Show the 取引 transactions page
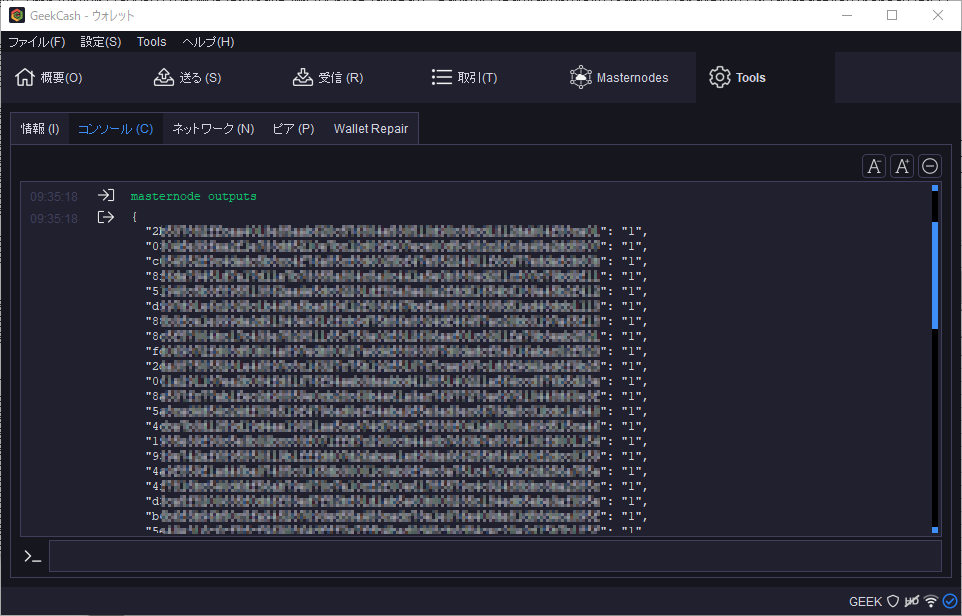Viewport: 962px width, 616px height. pyautogui.click(x=464, y=78)
